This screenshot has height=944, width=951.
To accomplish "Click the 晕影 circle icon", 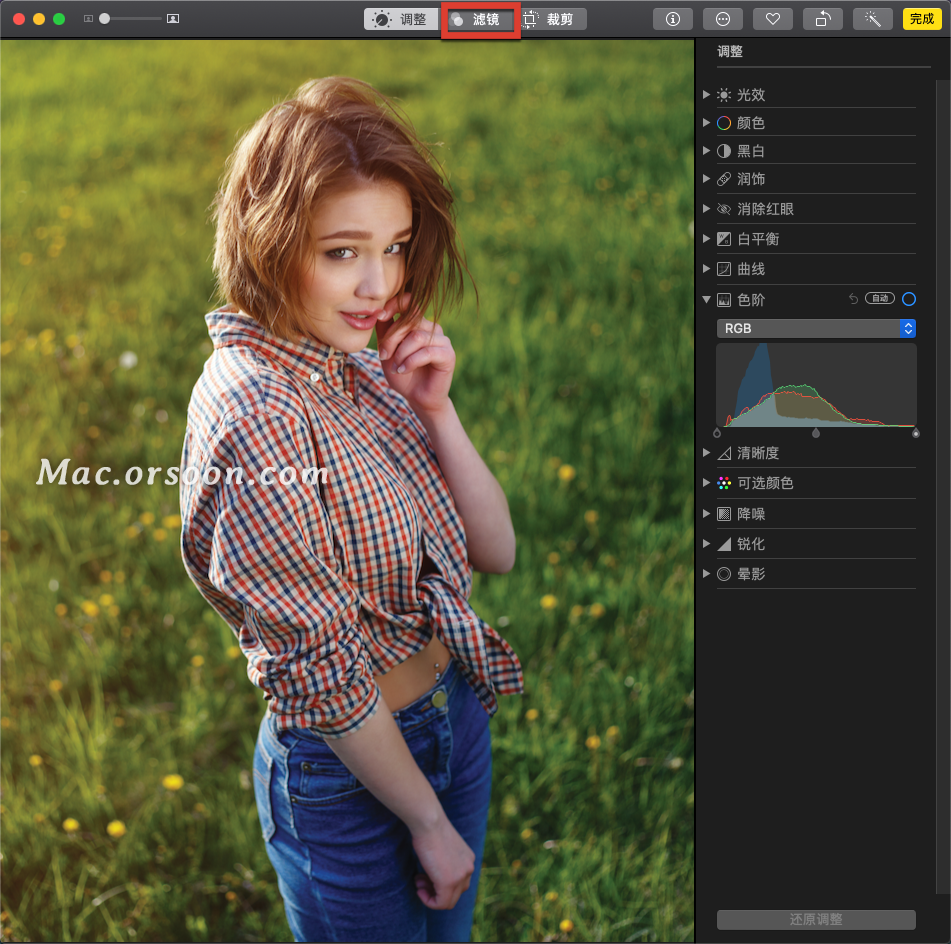I will pos(724,574).
